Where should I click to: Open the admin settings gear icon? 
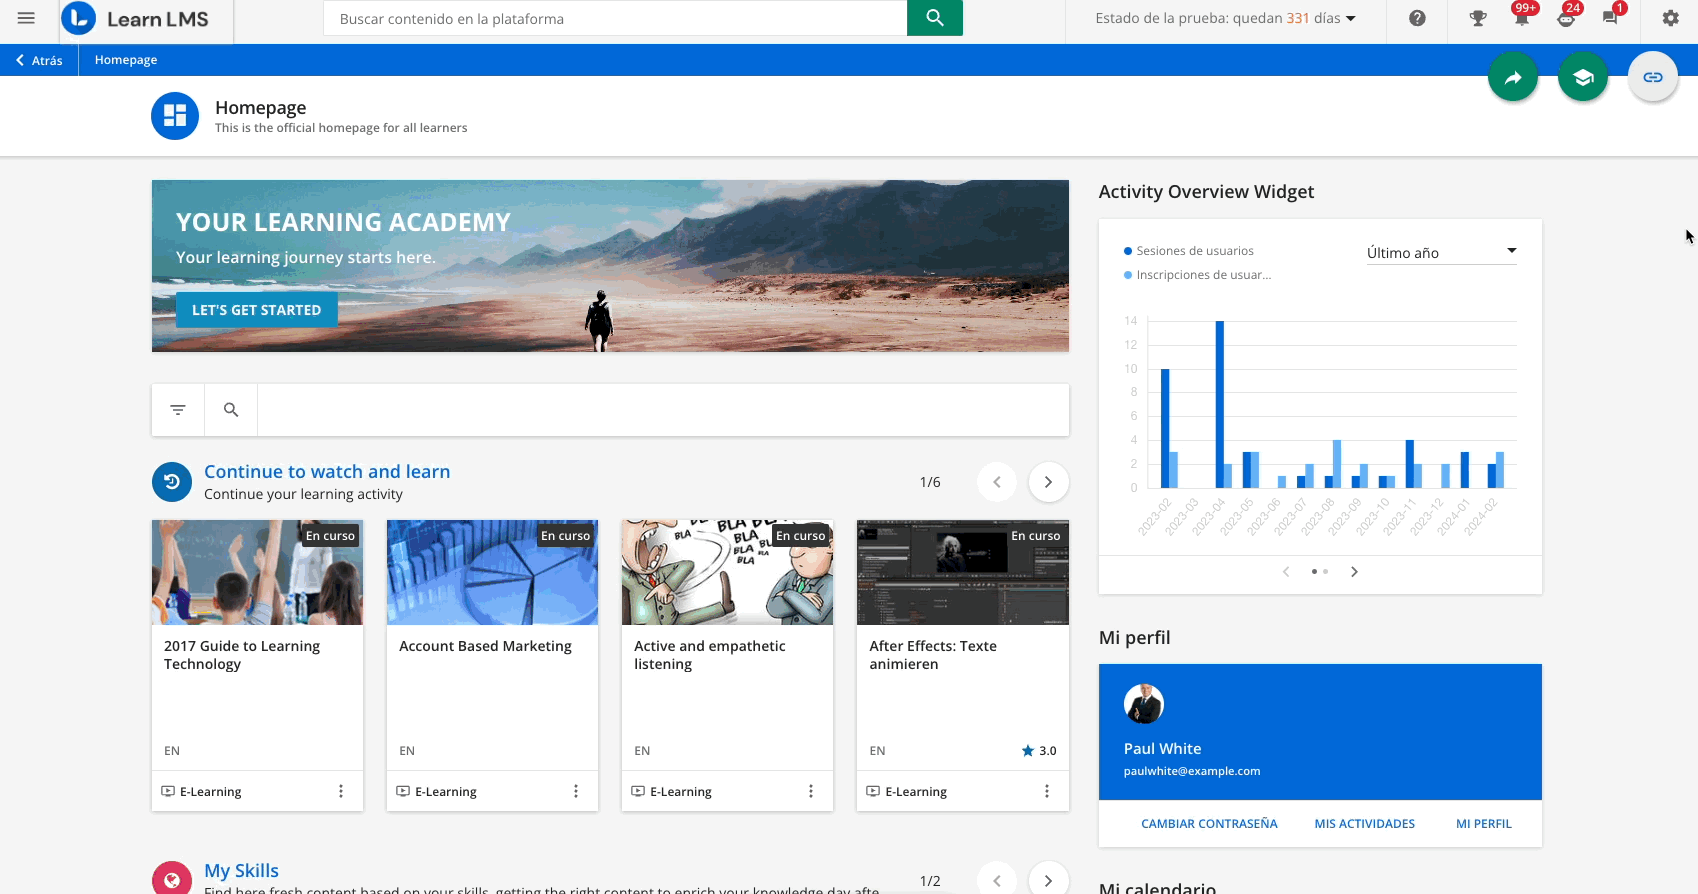[x=1670, y=18]
